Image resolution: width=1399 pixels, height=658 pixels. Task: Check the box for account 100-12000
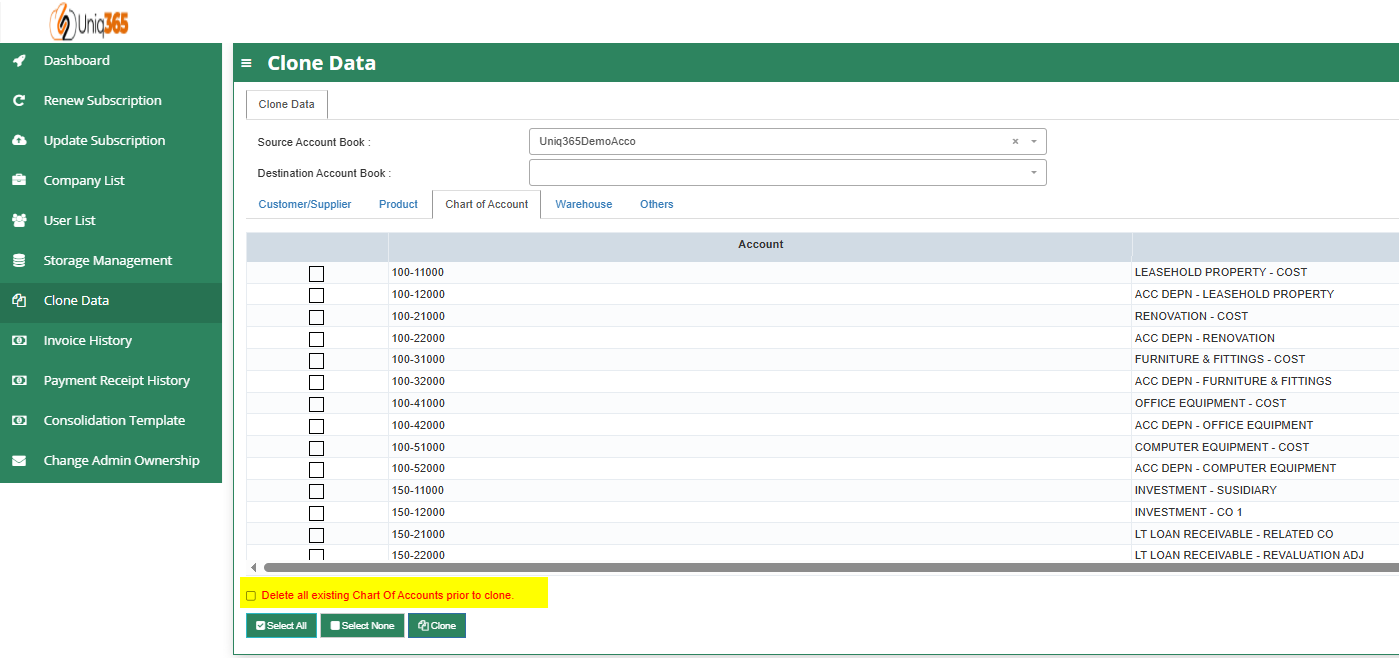[x=317, y=295]
